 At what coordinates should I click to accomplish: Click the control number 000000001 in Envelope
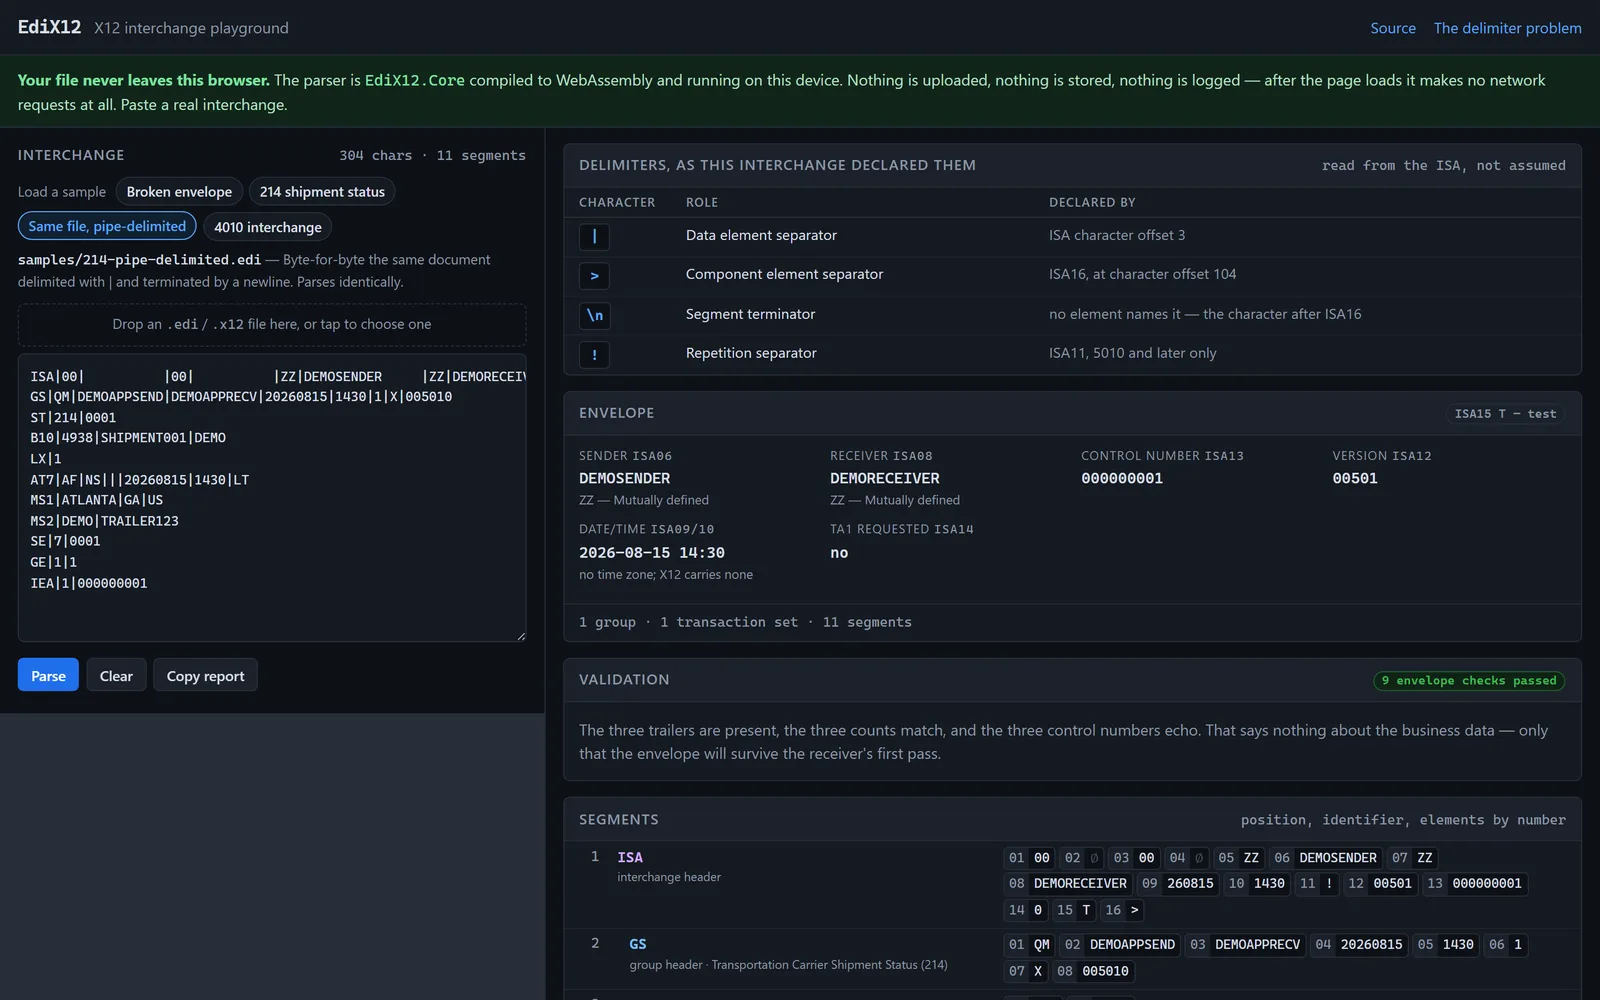coord(1122,478)
